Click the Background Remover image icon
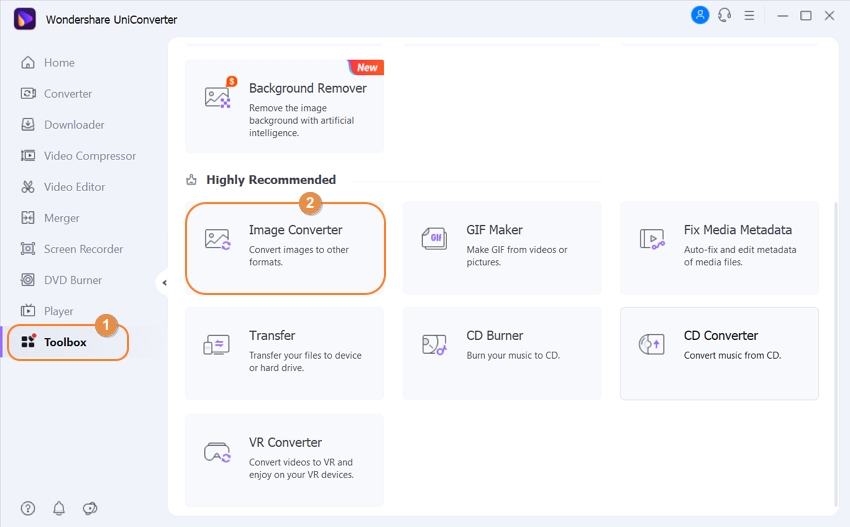This screenshot has width=850, height=527. point(218,97)
